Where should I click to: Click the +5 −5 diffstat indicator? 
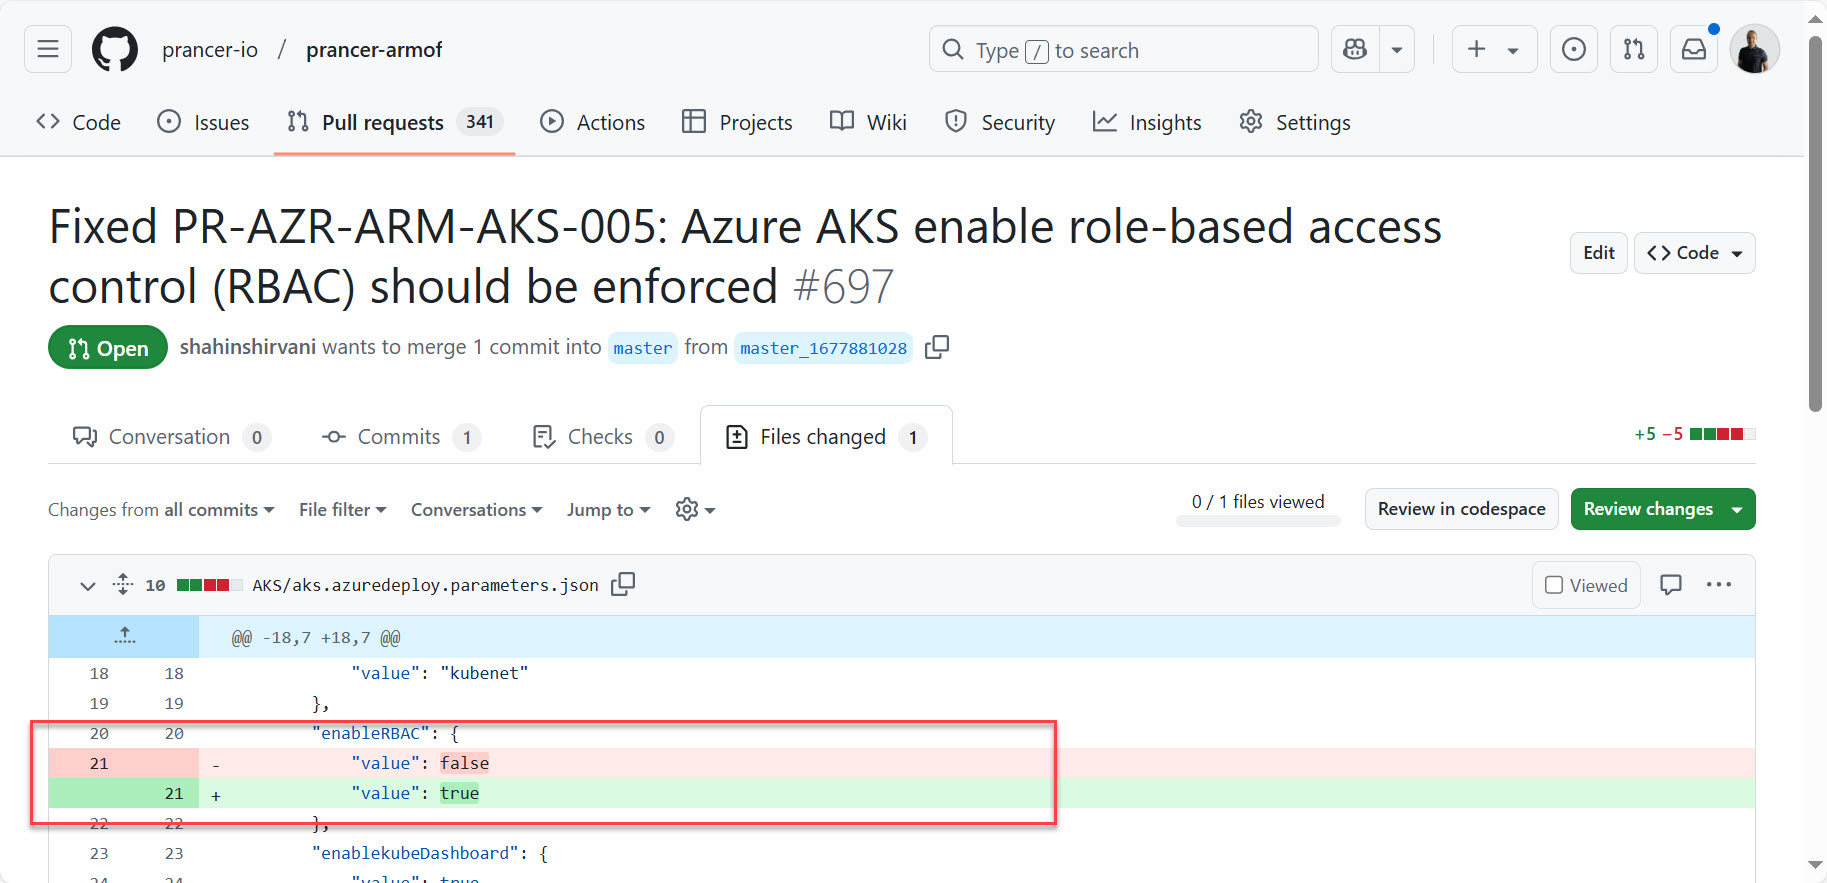click(x=1694, y=434)
